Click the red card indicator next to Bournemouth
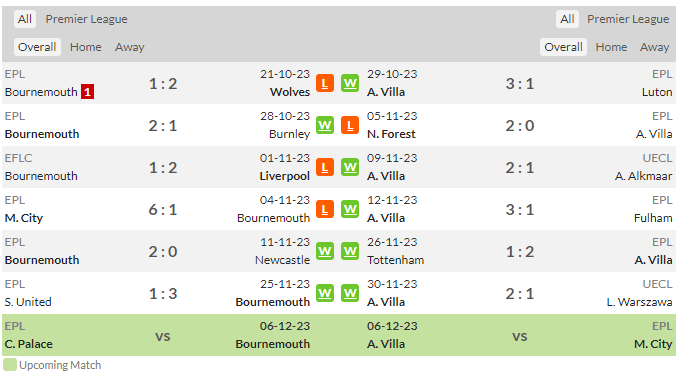This screenshot has width=680, height=378. click(x=87, y=92)
